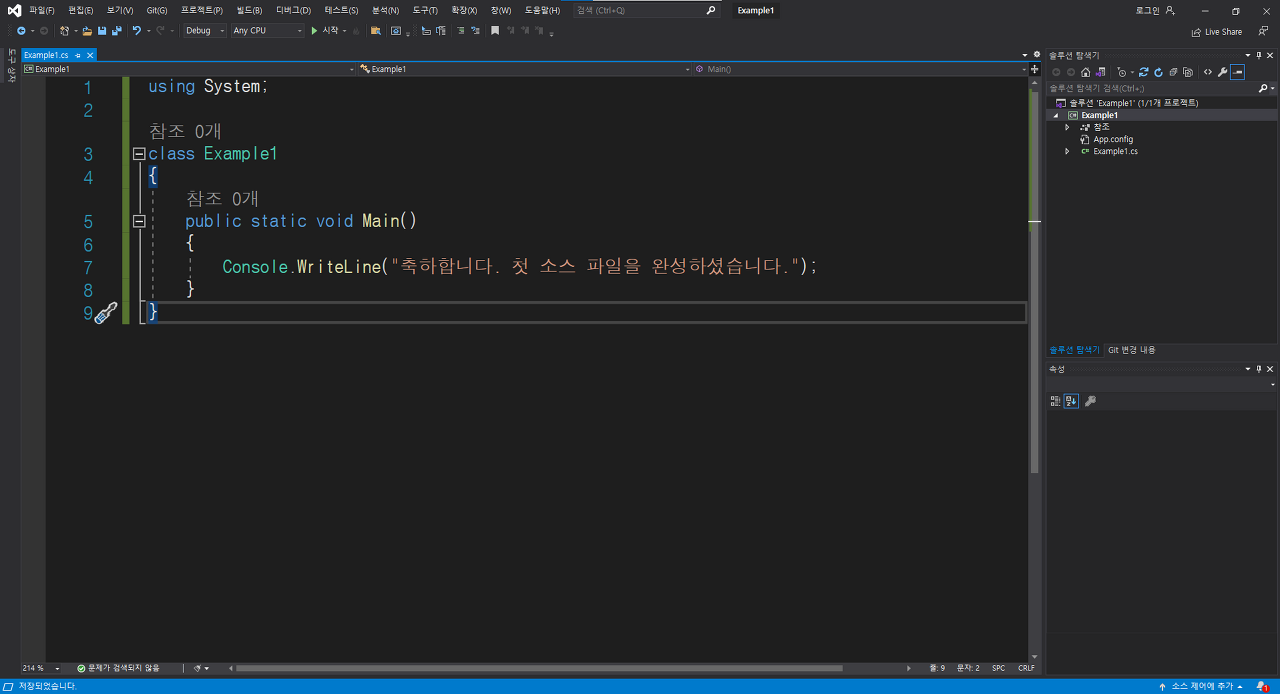Refresh the Solution Explorer

point(1158,72)
